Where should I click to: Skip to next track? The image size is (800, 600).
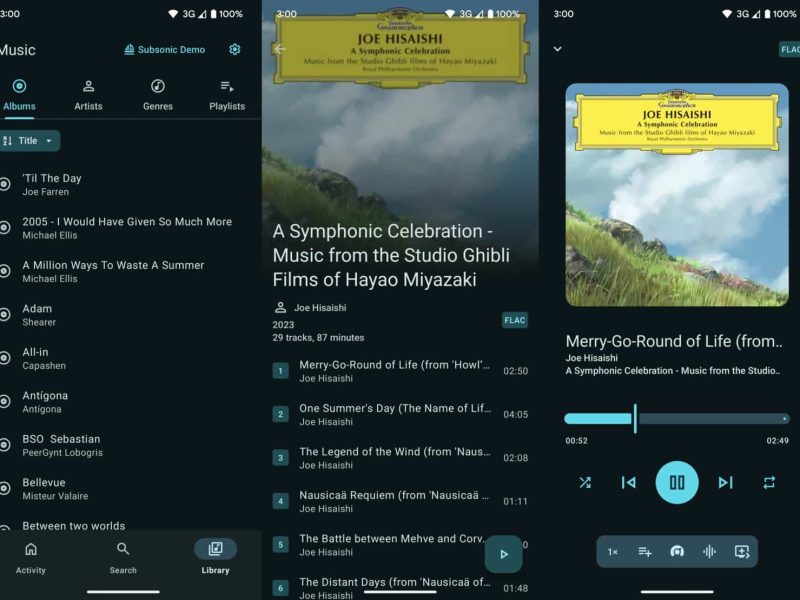tap(725, 482)
